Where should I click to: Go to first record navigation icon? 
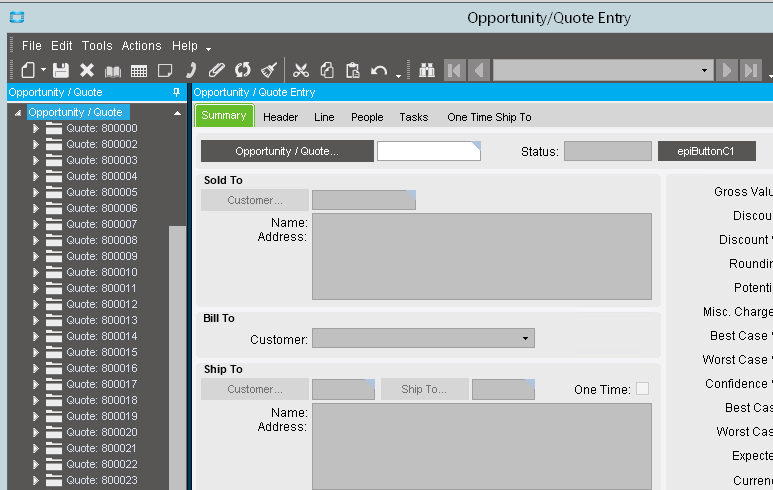[455, 70]
